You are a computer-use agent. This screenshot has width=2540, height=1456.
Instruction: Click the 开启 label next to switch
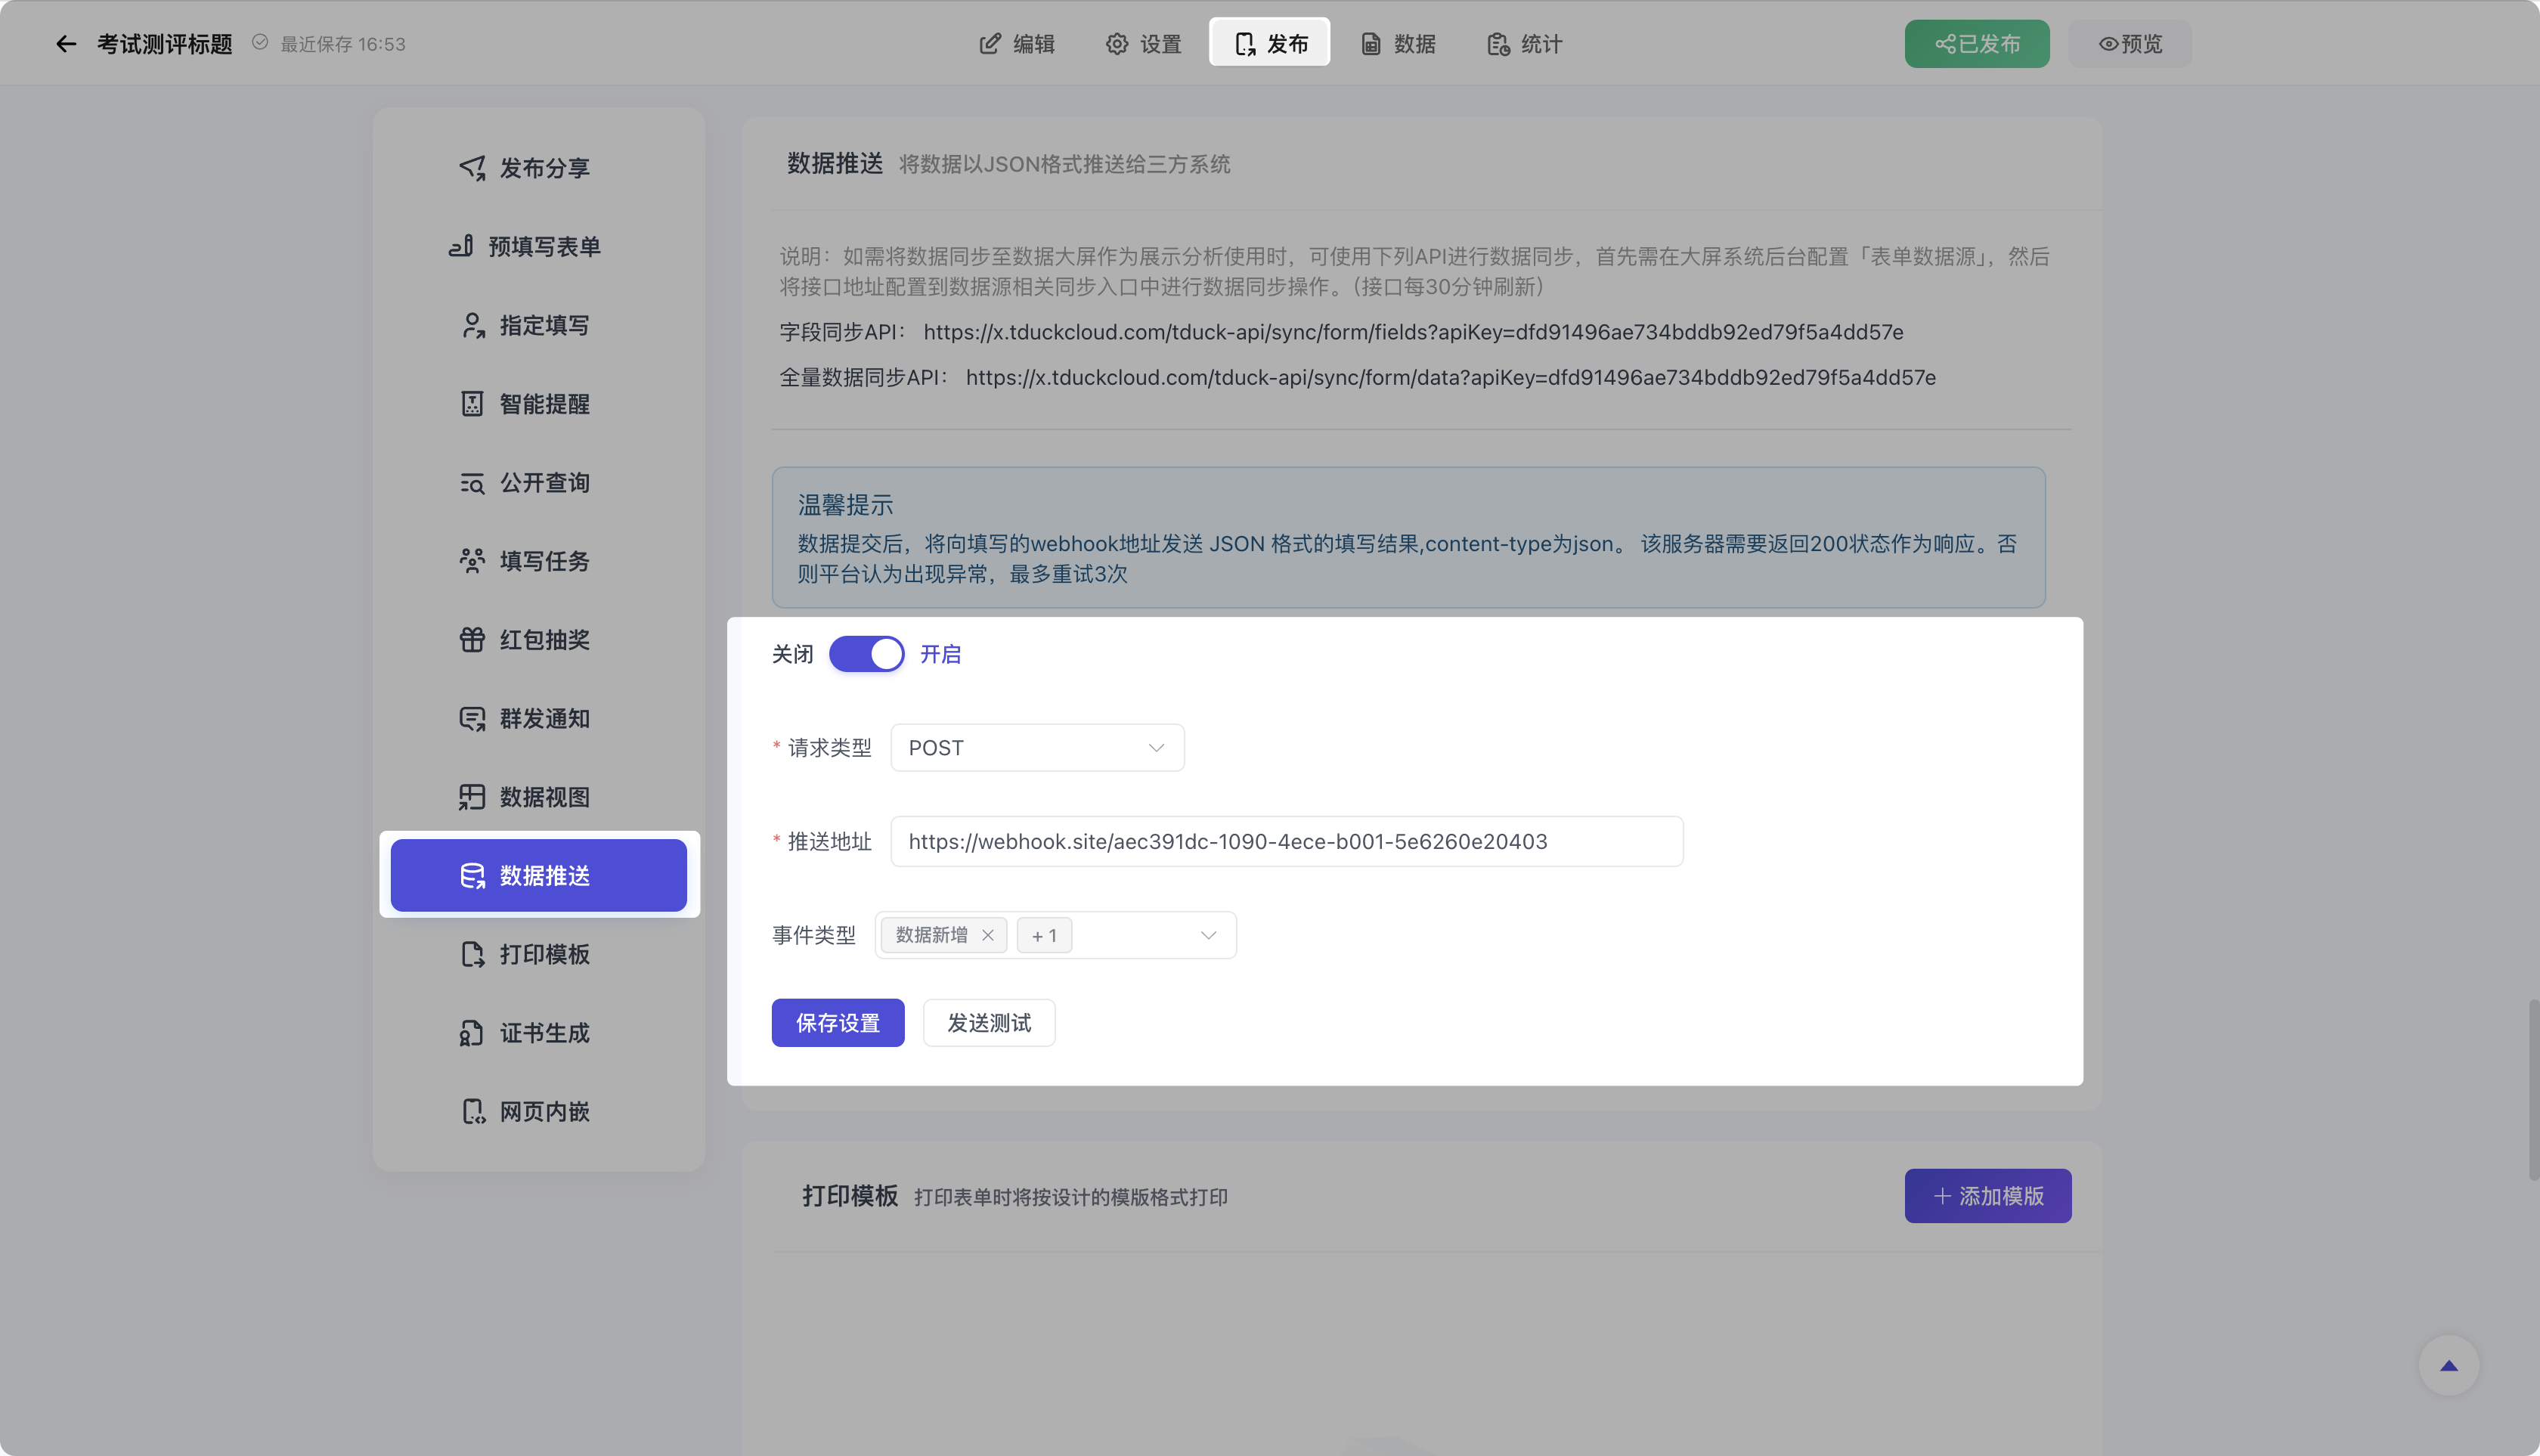click(x=940, y=654)
